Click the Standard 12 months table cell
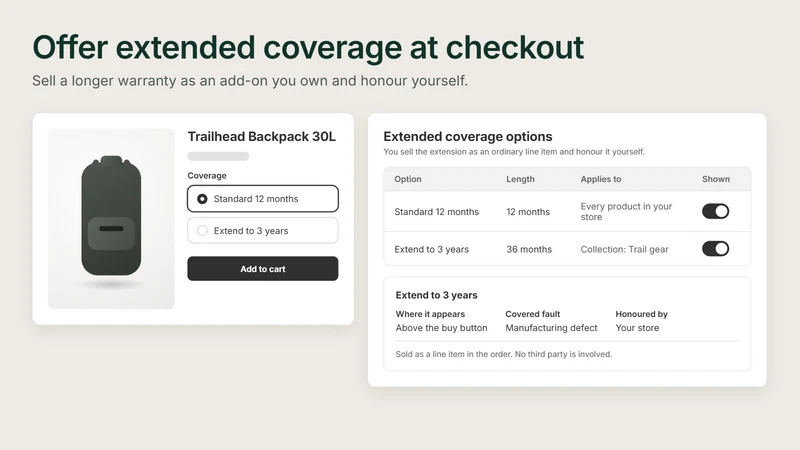Image resolution: width=800 pixels, height=450 pixels. click(x=437, y=212)
